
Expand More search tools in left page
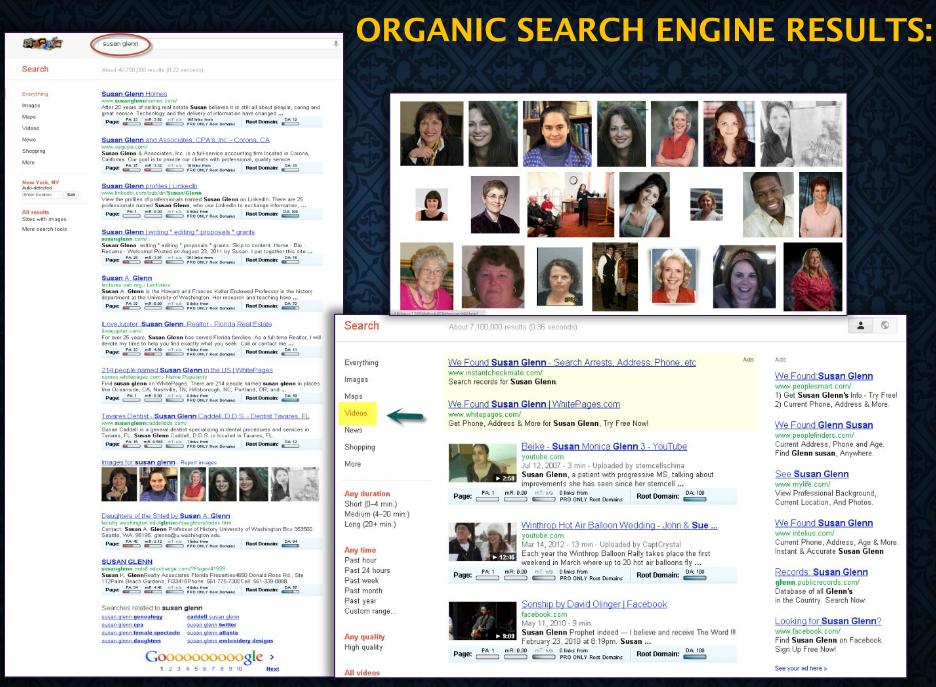pyautogui.click(x=43, y=229)
